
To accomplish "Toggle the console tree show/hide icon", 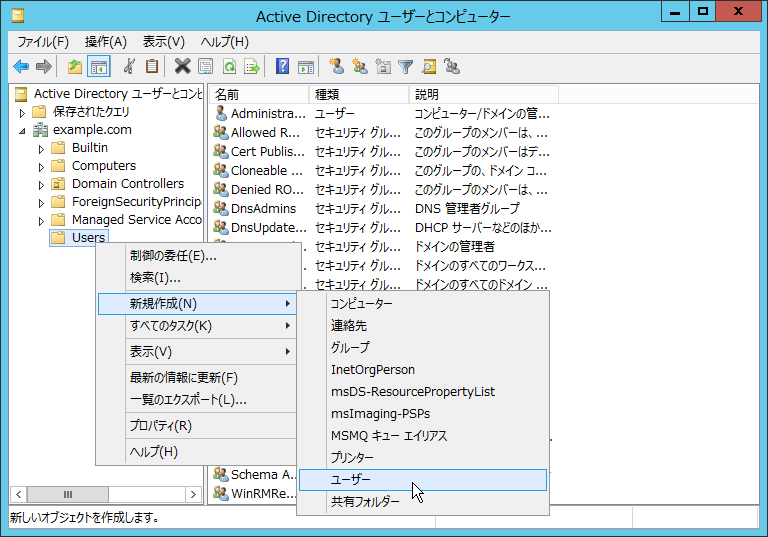I will [x=98, y=66].
